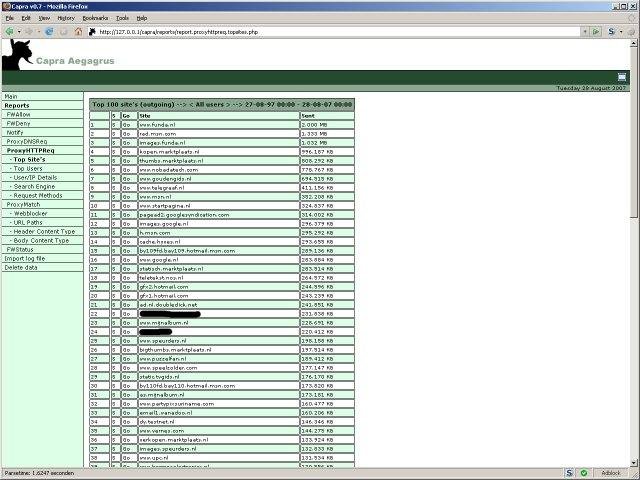The height and width of the screenshot is (480, 640).
Task: Click the S link in the www.telegraaf.nl row
Action: 114,188
